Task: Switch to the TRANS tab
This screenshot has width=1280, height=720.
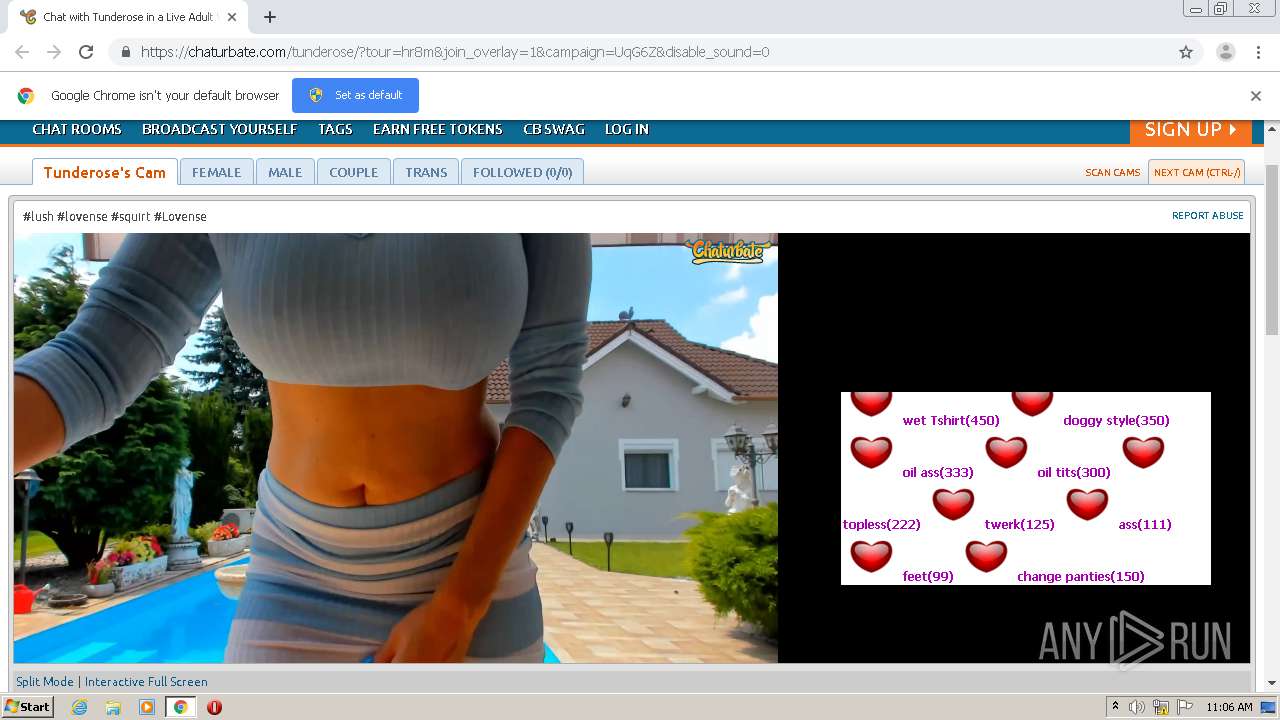Action: pos(426,172)
